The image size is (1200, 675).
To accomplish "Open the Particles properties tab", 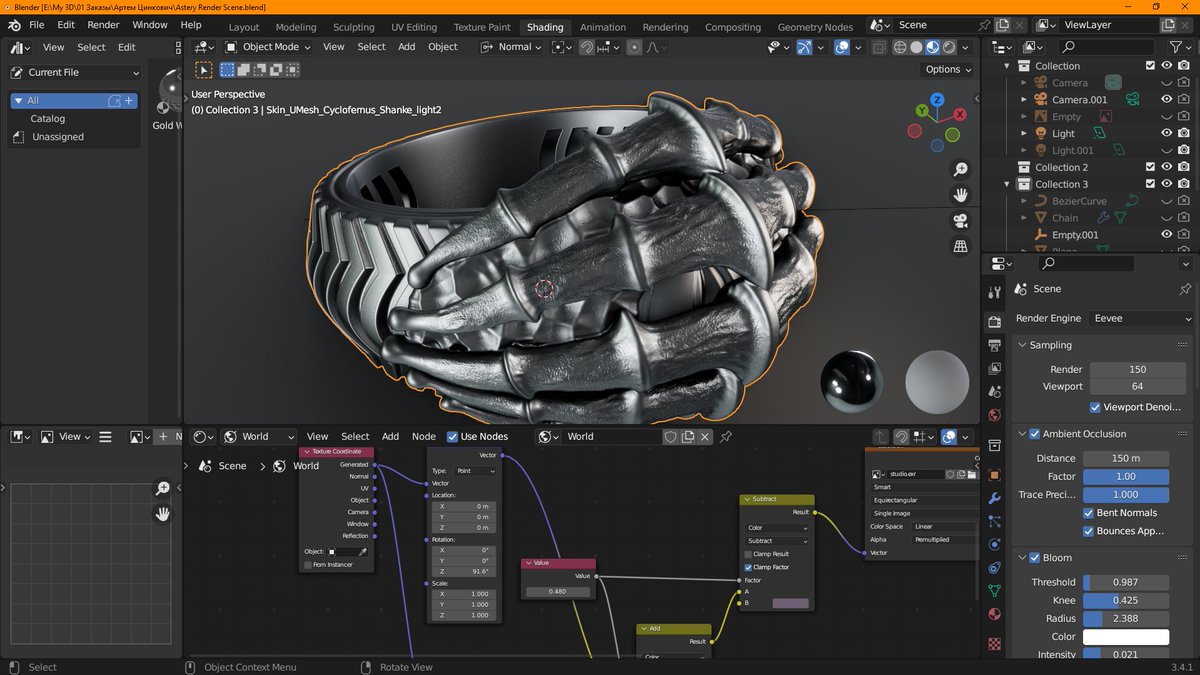I will click(994, 521).
